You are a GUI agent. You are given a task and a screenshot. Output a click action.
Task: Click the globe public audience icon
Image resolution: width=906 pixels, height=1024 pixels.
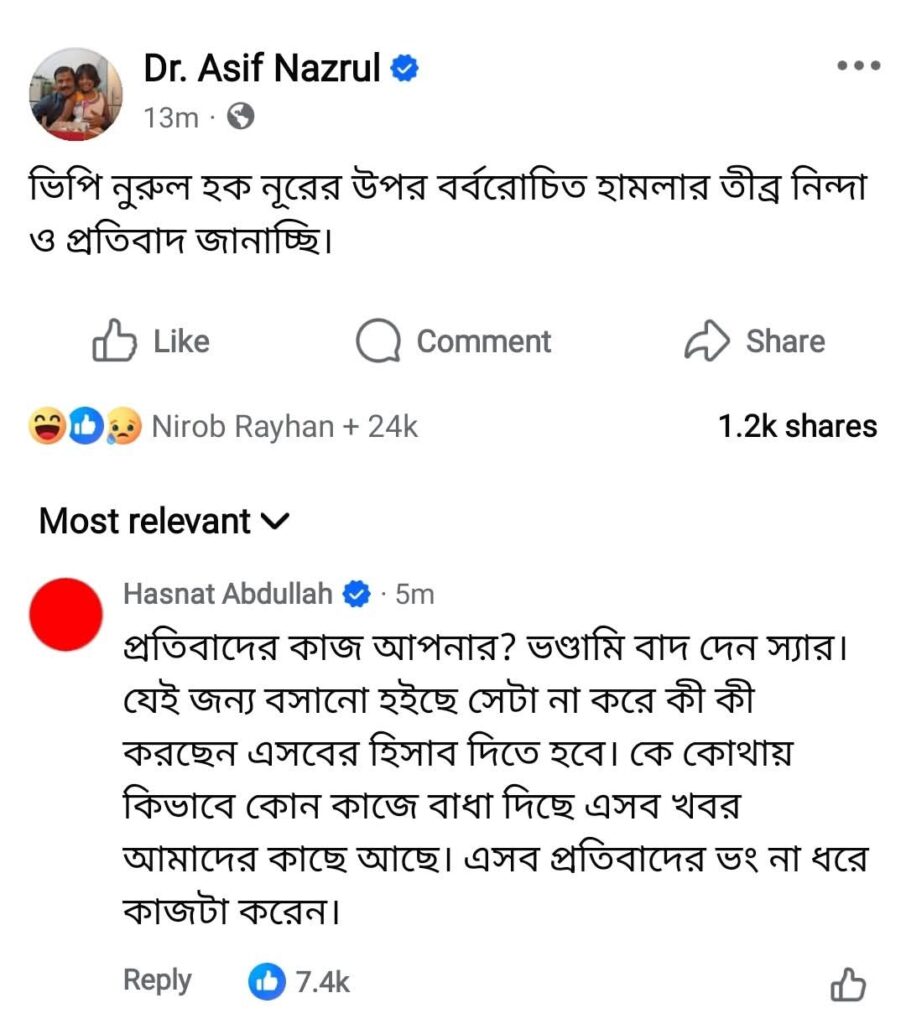tap(241, 117)
